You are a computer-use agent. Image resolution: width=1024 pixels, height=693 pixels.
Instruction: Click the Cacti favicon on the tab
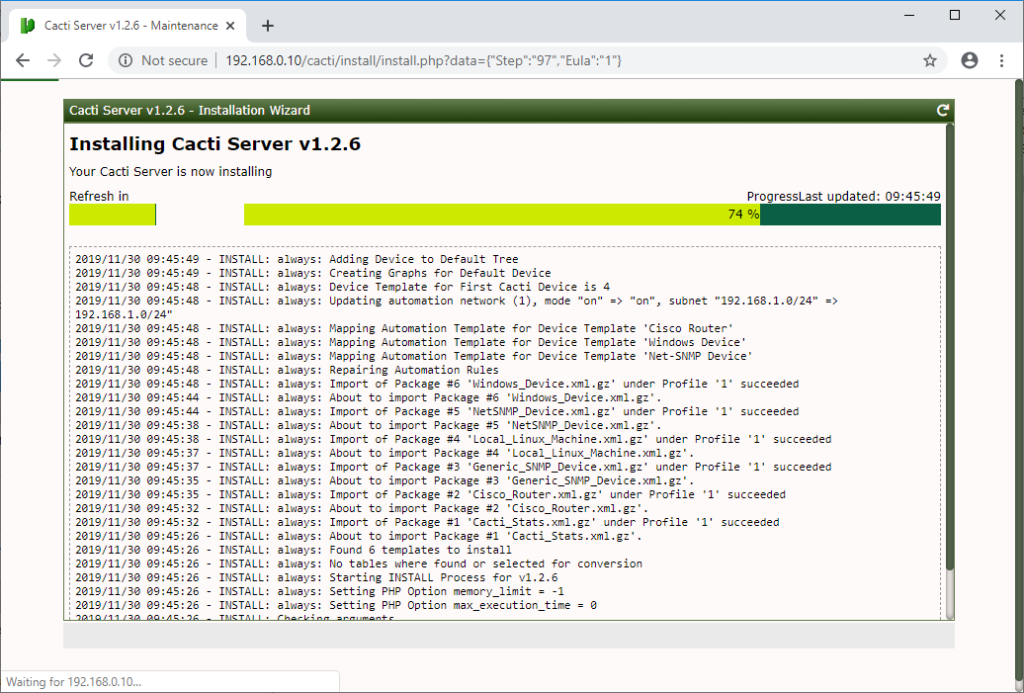tap(28, 26)
